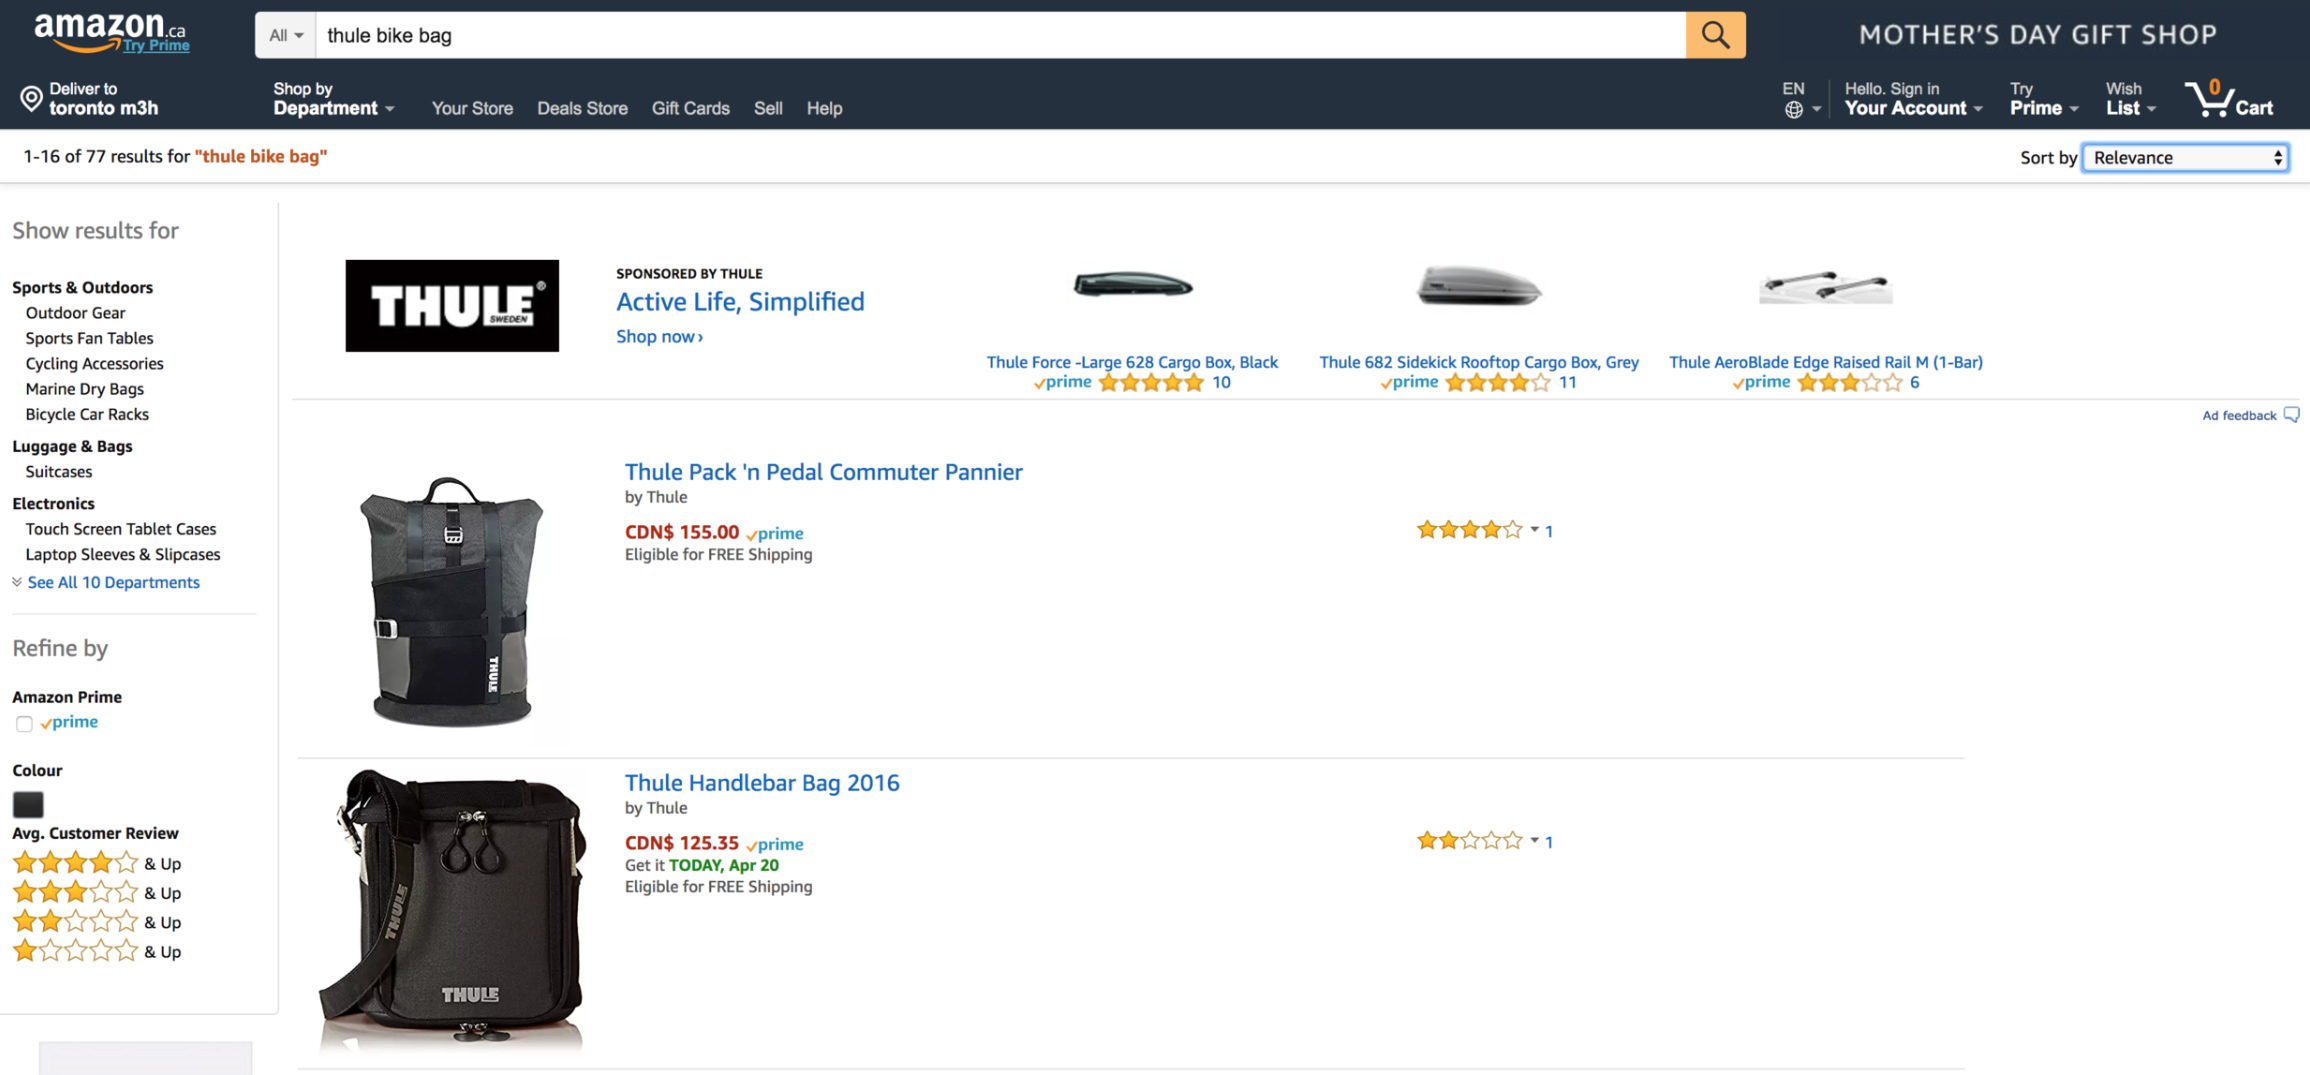Open Help in nav bar

point(824,108)
